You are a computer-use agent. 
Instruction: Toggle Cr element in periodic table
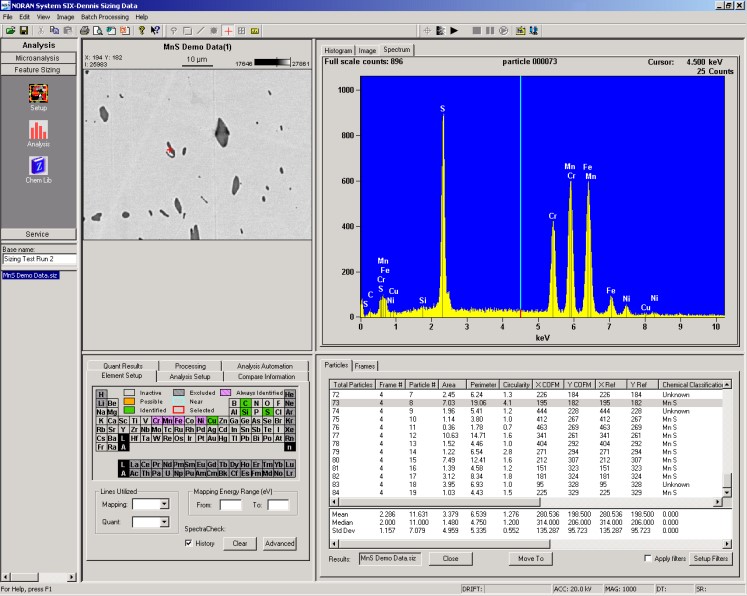156,421
